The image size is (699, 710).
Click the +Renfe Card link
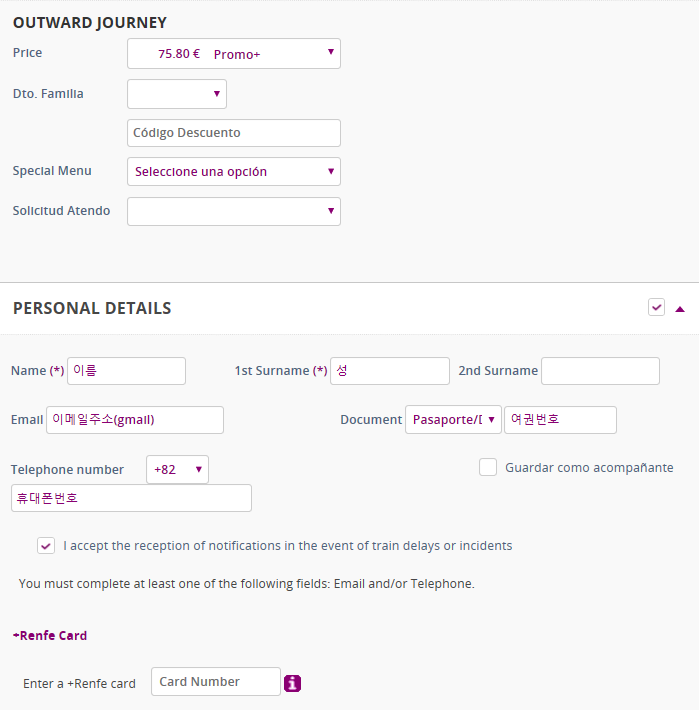click(x=50, y=635)
